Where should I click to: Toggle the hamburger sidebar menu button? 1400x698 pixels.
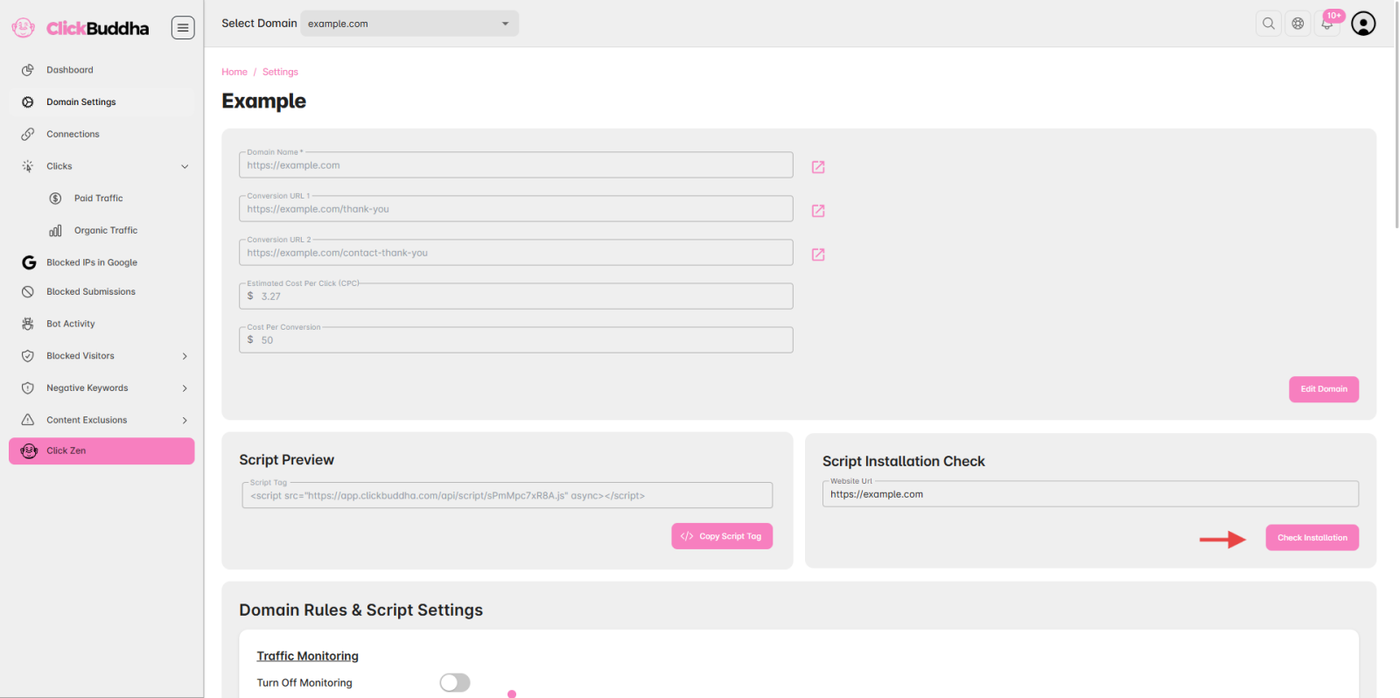tap(182, 28)
